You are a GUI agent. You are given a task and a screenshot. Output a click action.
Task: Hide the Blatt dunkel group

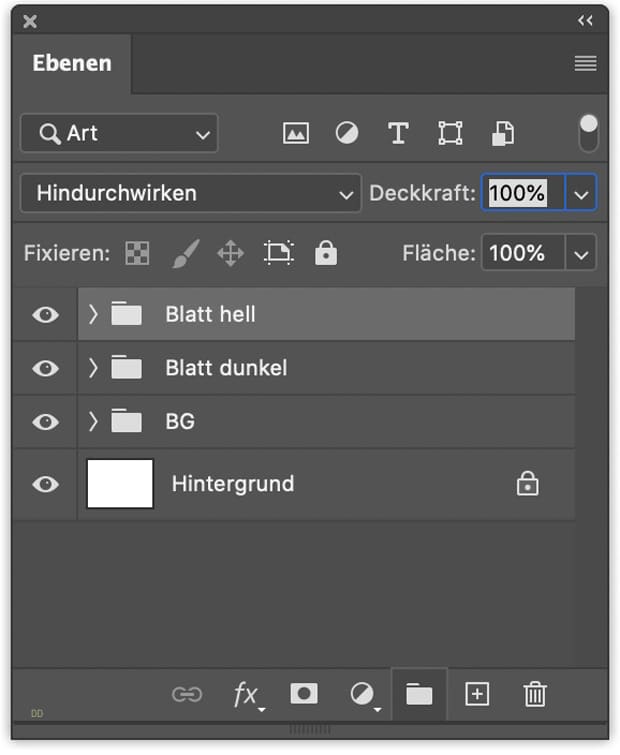click(45, 368)
